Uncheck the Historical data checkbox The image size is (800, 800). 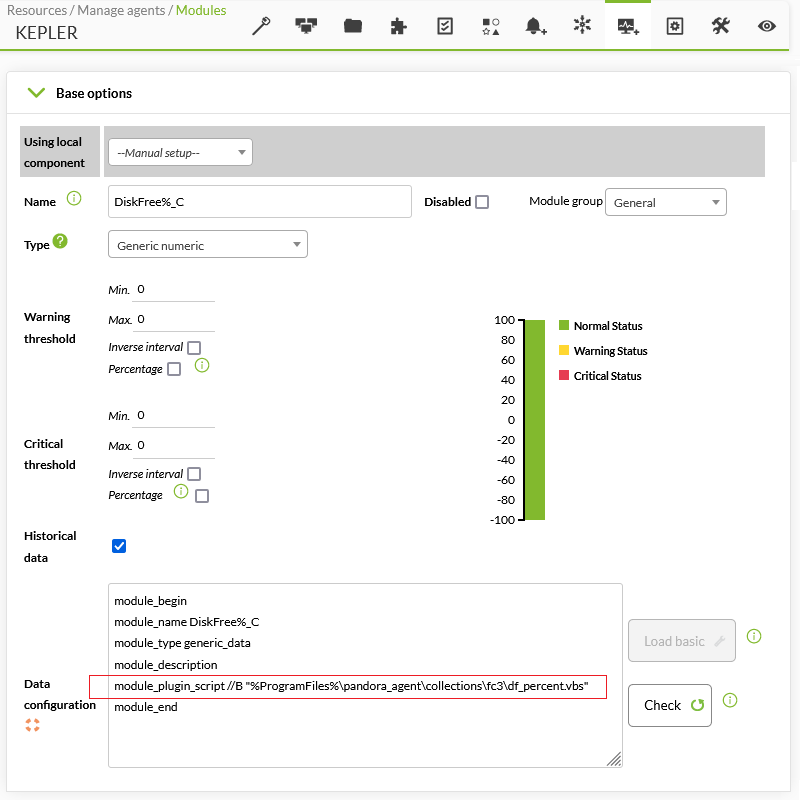click(x=119, y=546)
